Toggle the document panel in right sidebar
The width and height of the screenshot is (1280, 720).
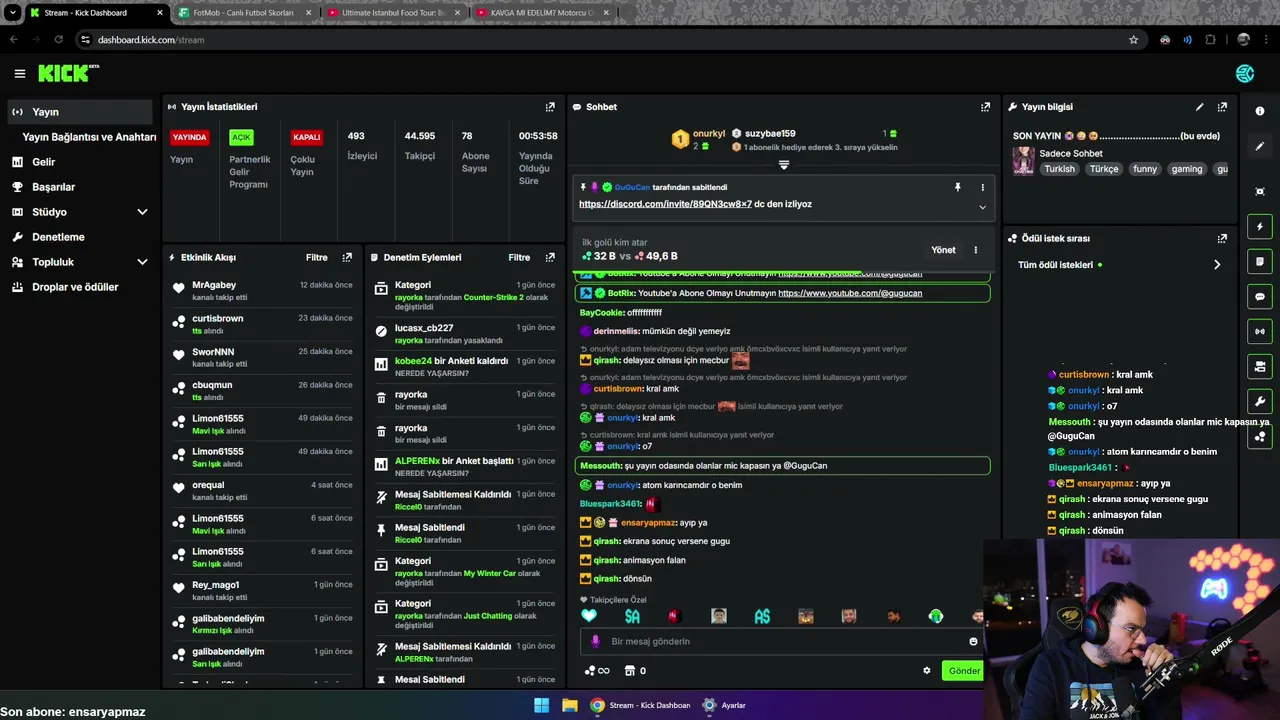(1260, 262)
